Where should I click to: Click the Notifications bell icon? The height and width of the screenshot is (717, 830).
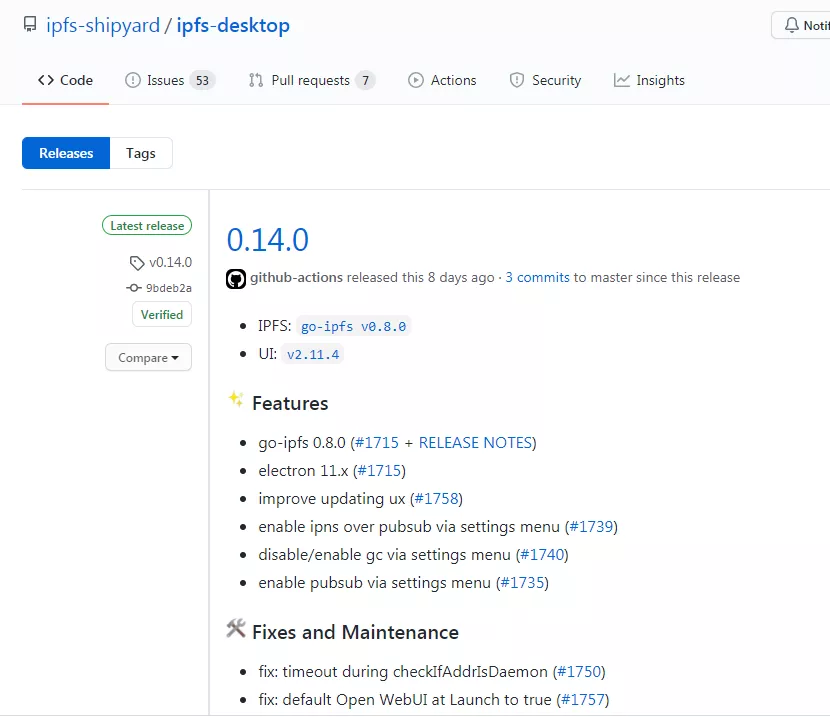tap(791, 25)
